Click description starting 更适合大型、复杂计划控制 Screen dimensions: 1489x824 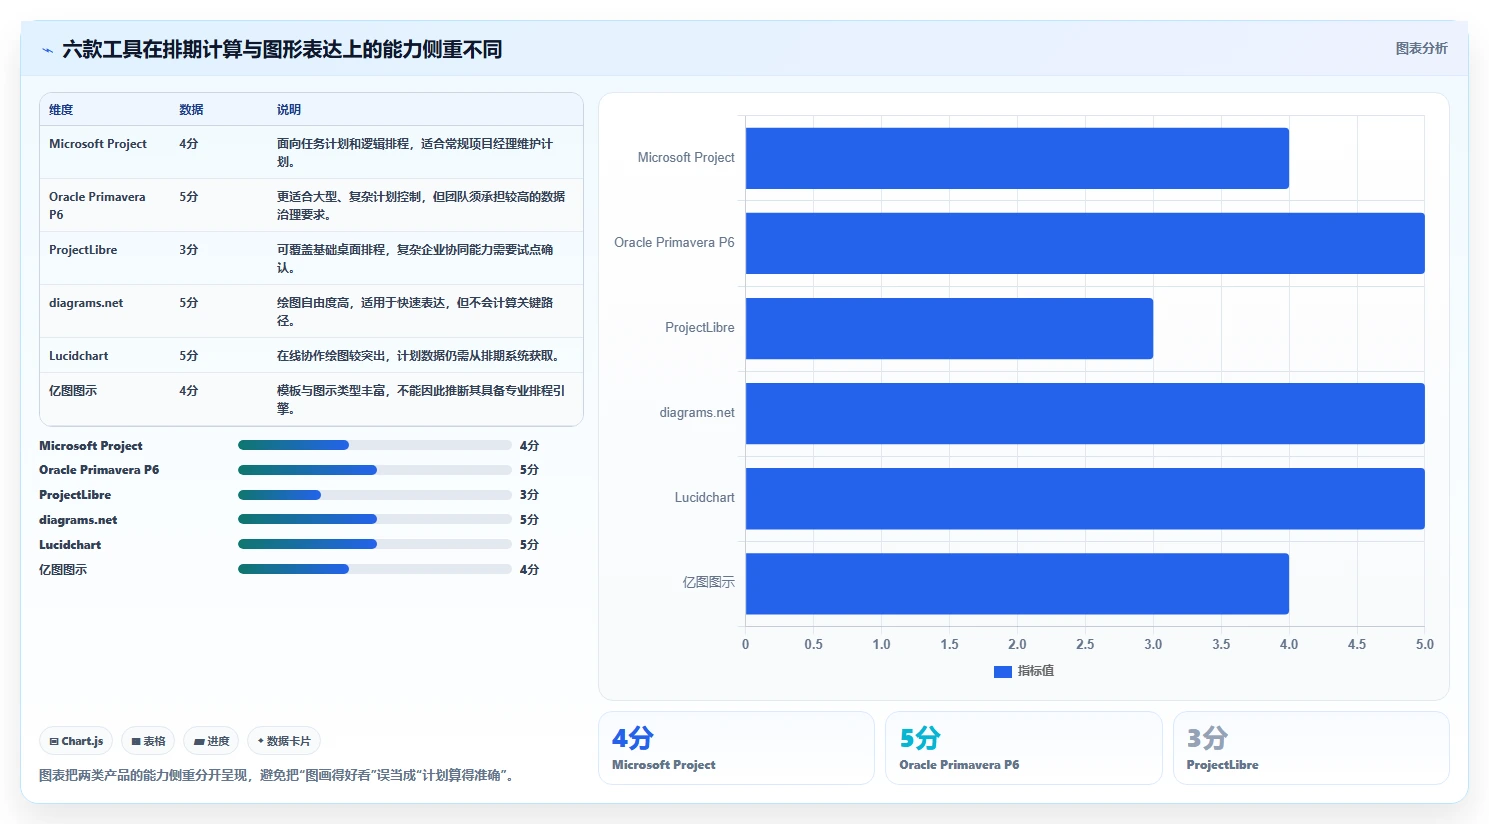click(x=421, y=206)
